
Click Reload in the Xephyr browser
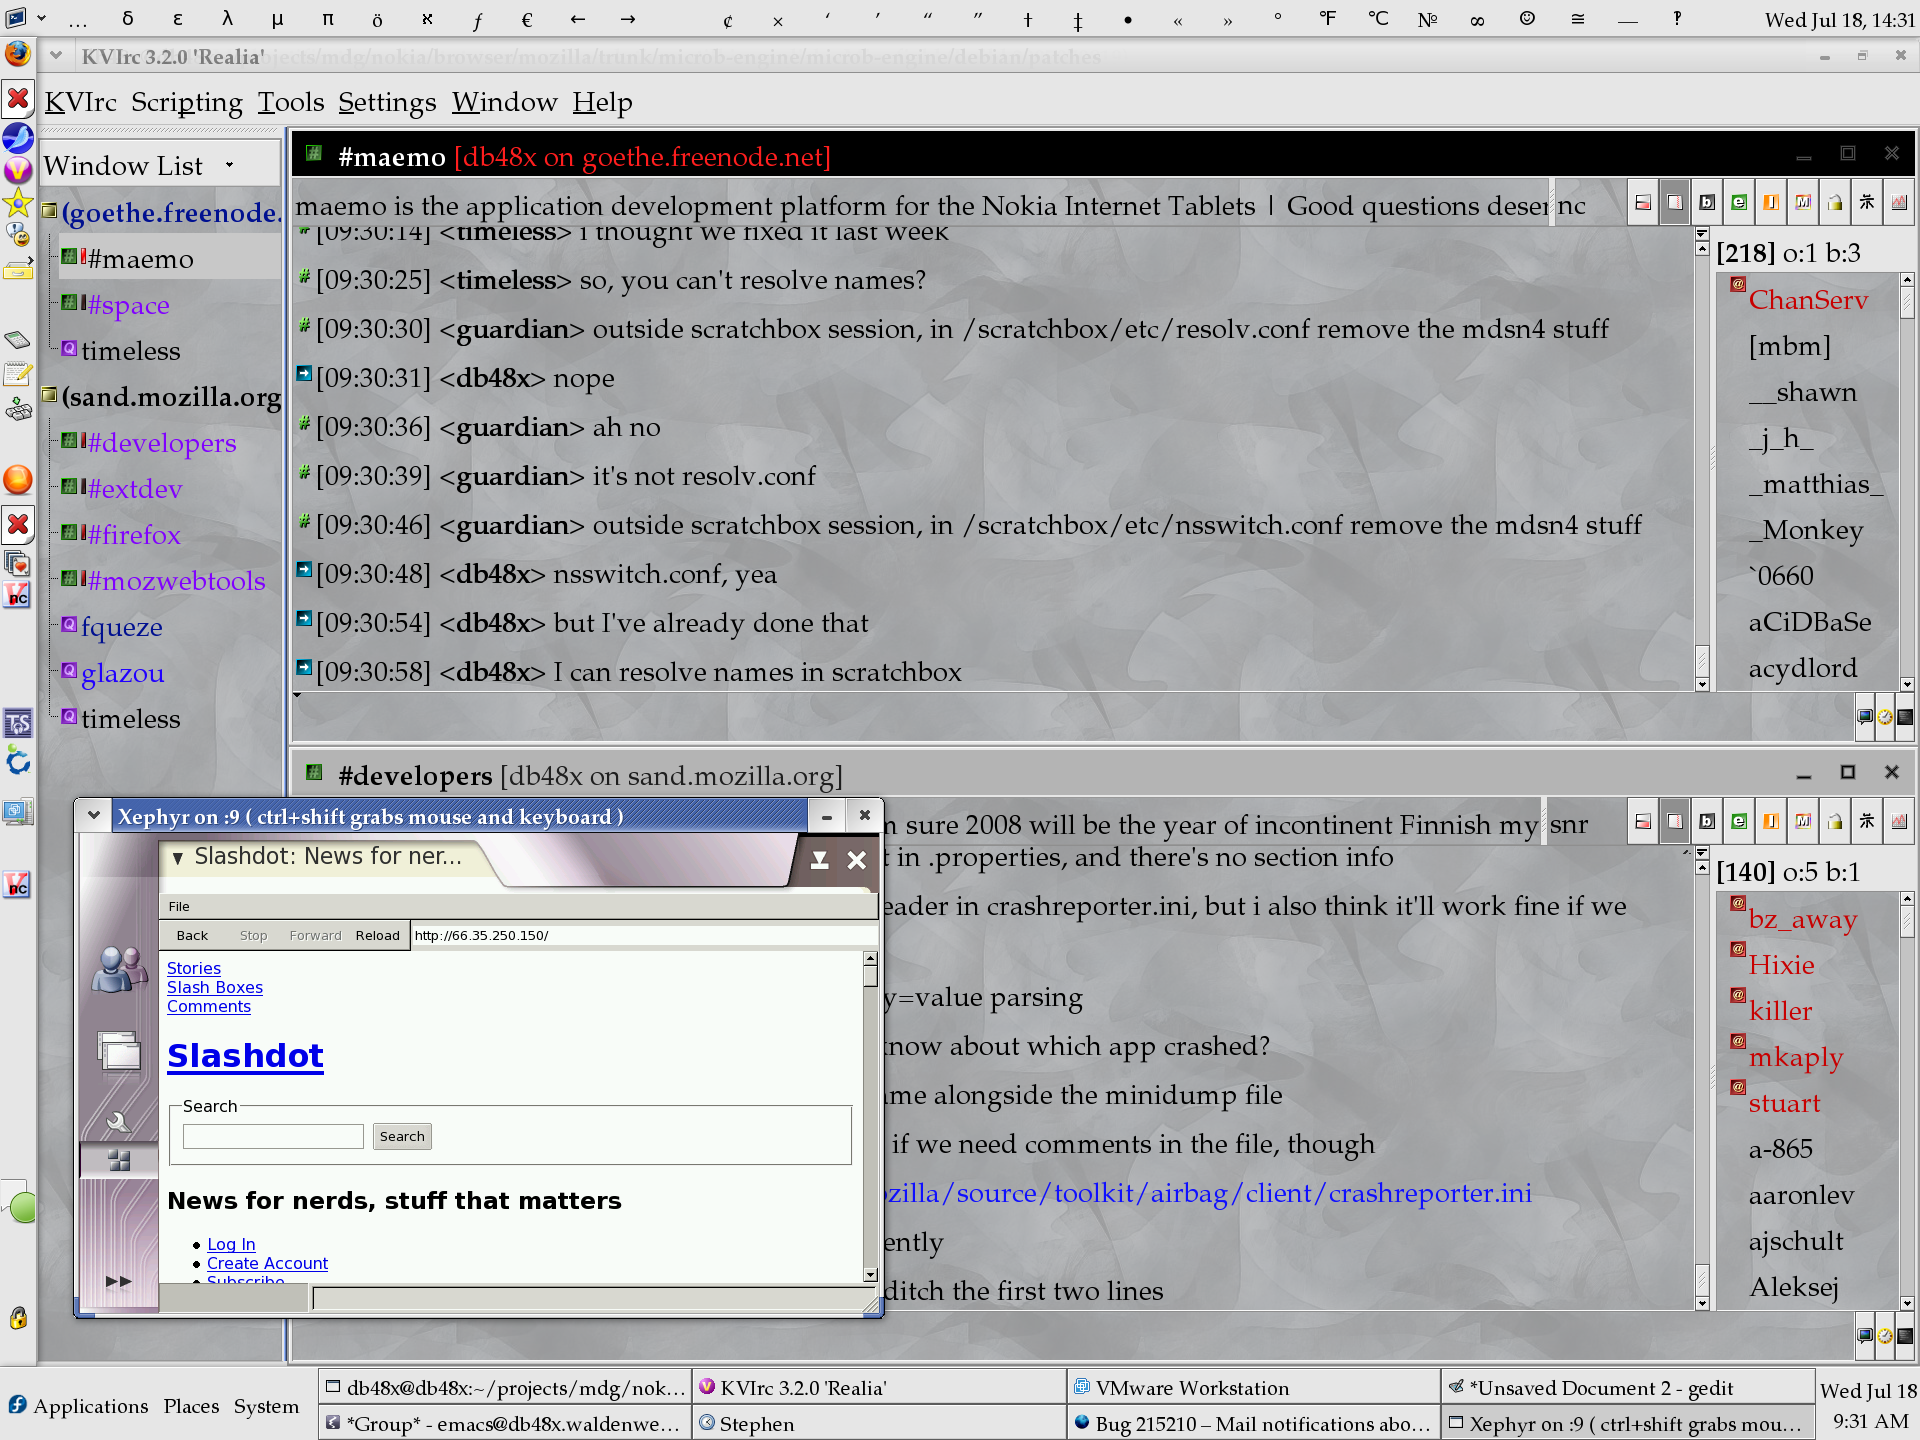(x=377, y=935)
